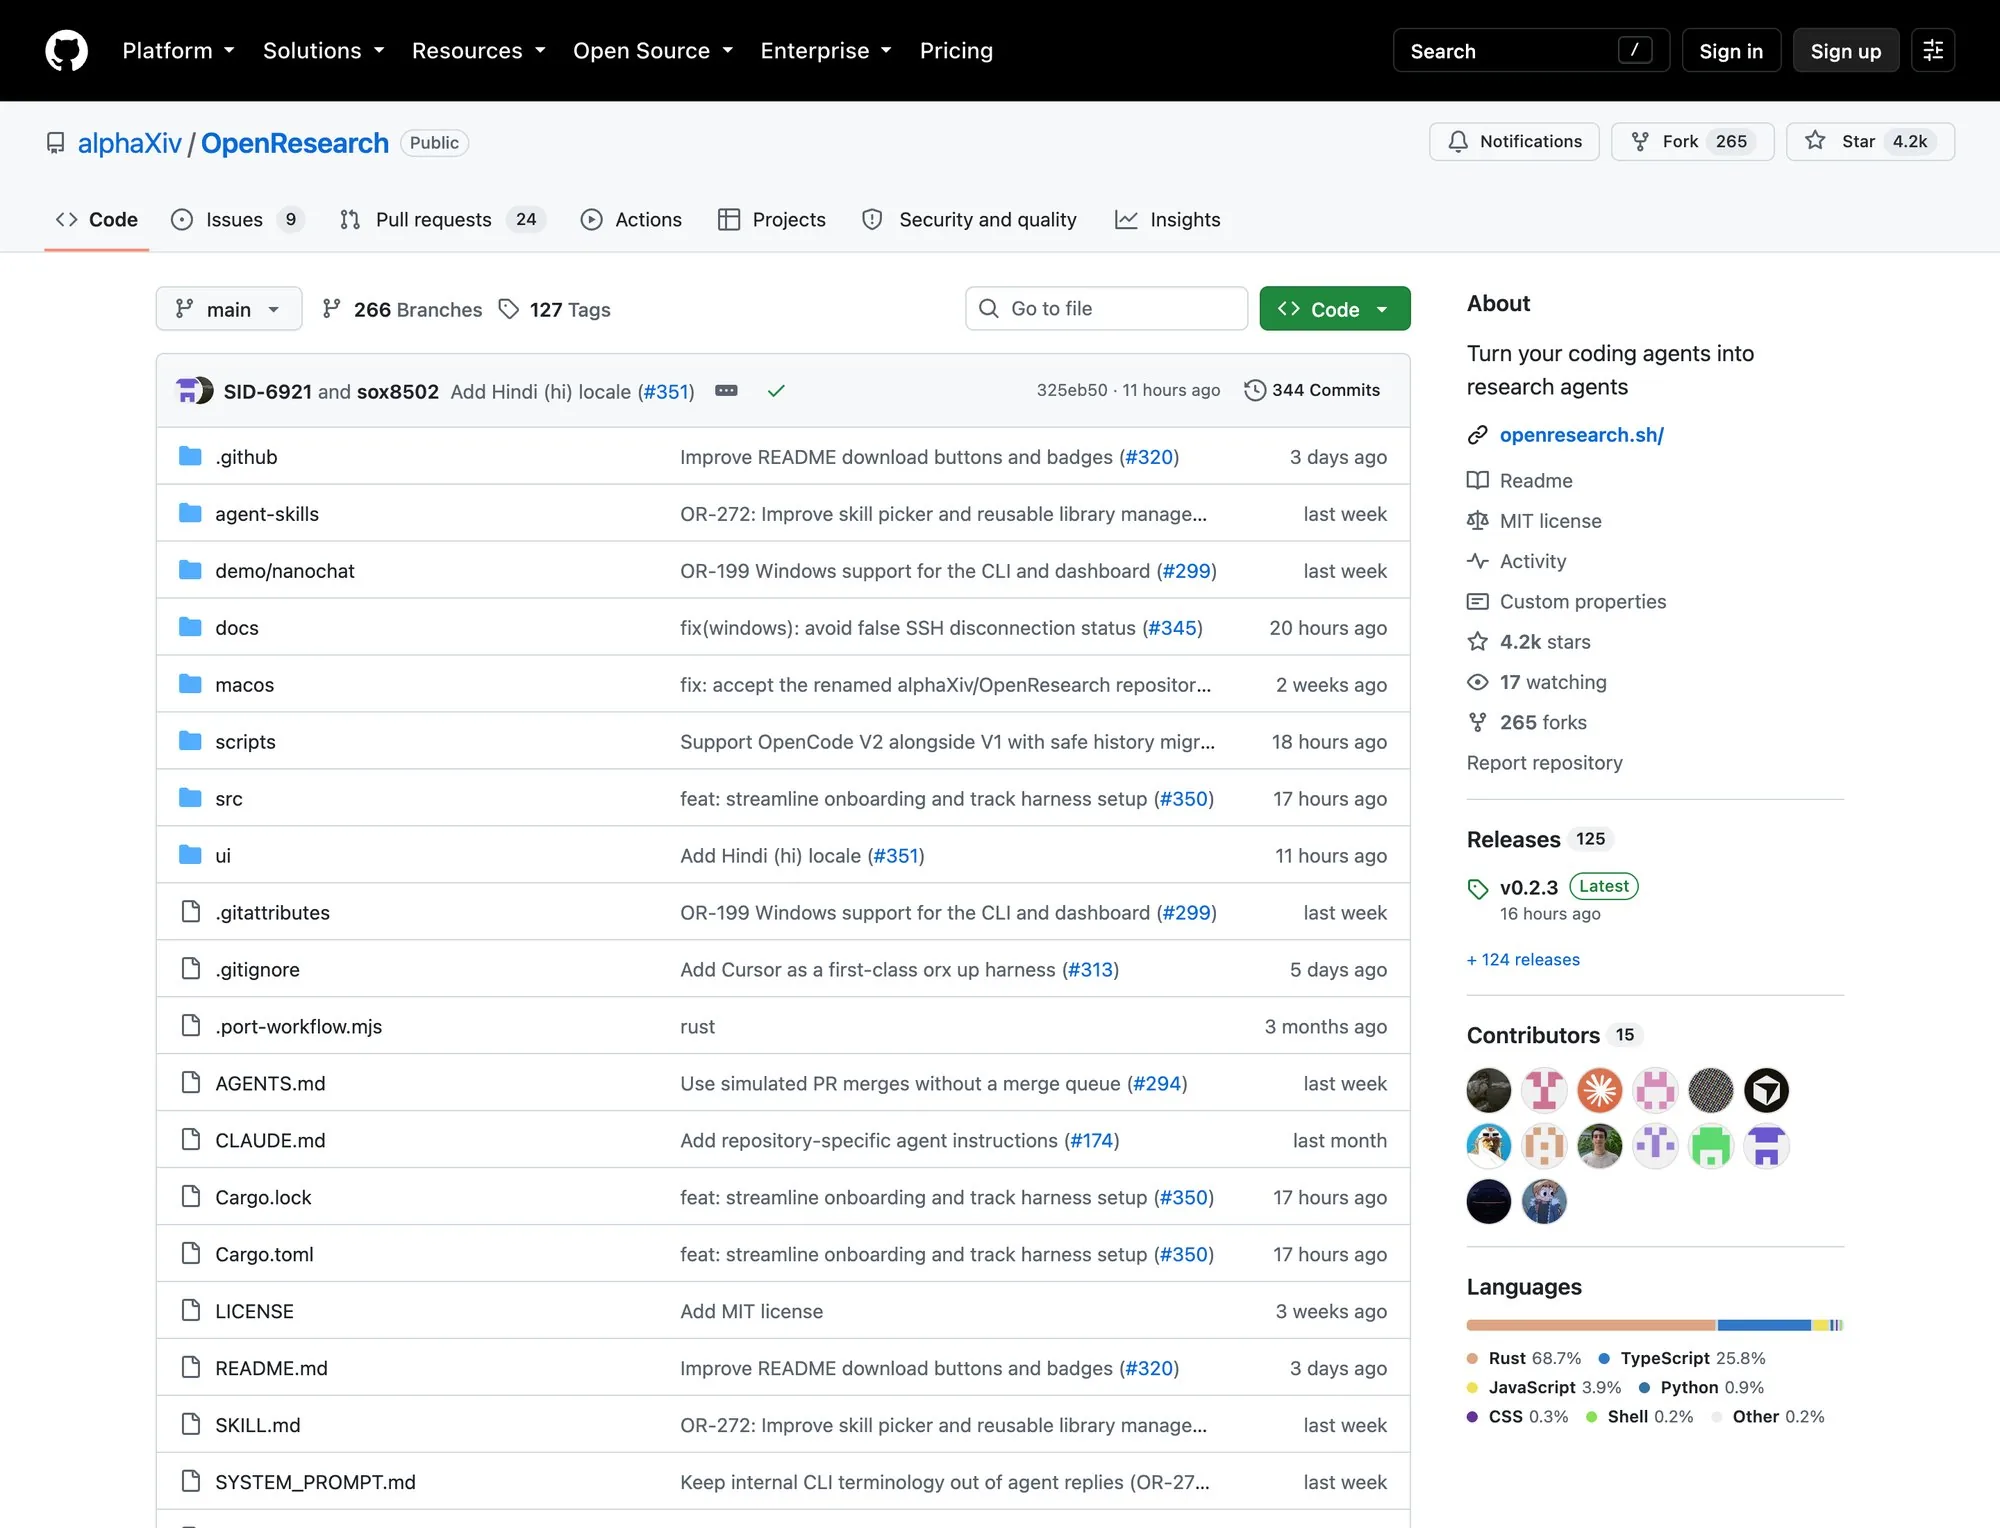Image resolution: width=2000 pixels, height=1528 pixels.
Task: Expand the Enterprise menu
Action: pos(825,51)
